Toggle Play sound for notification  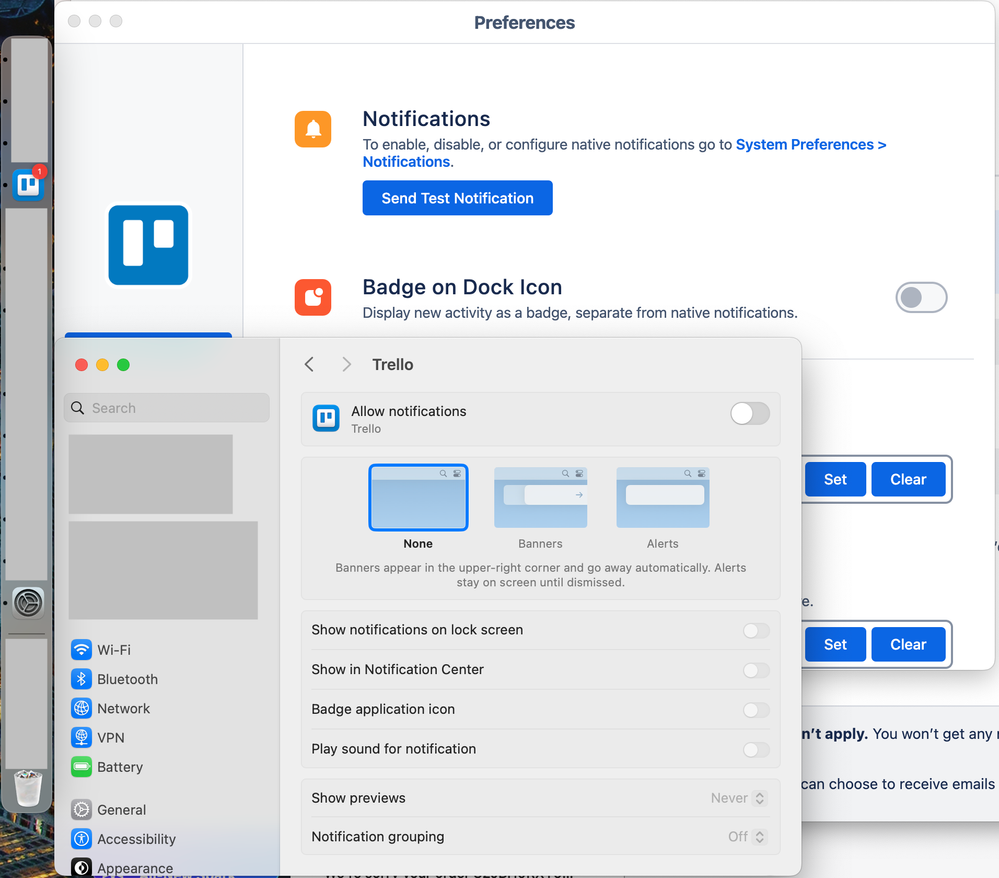pyautogui.click(x=756, y=750)
